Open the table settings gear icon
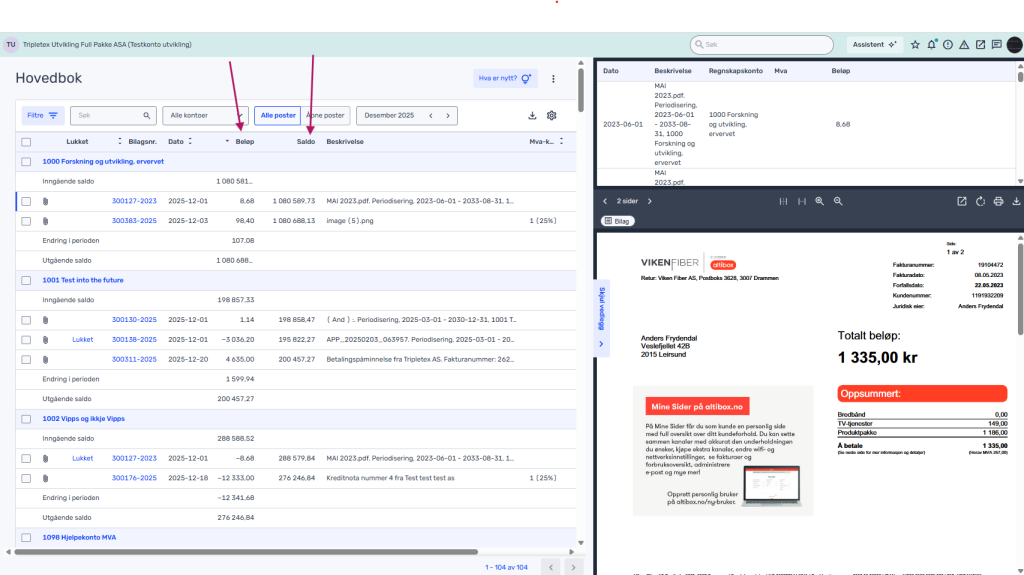This screenshot has width=1024, height=575. [x=551, y=116]
